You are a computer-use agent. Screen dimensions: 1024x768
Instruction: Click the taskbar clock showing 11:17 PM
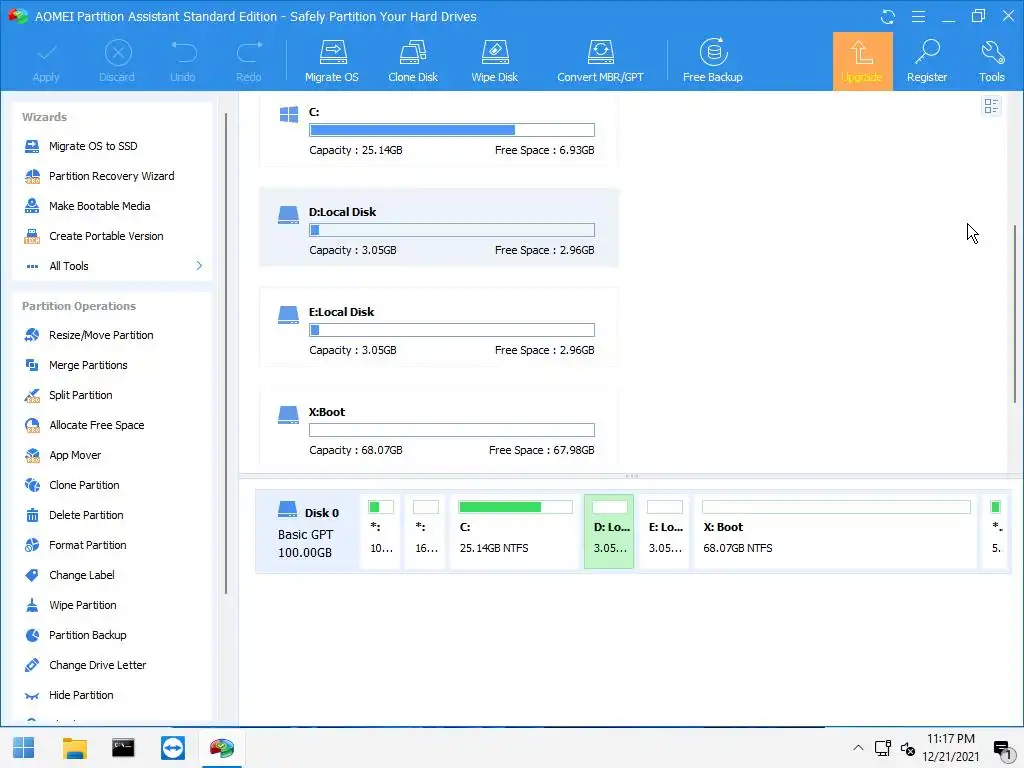[950, 748]
